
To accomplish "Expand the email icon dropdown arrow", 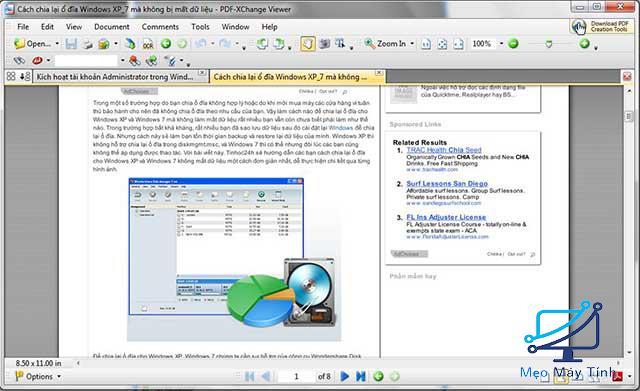I will click(116, 44).
